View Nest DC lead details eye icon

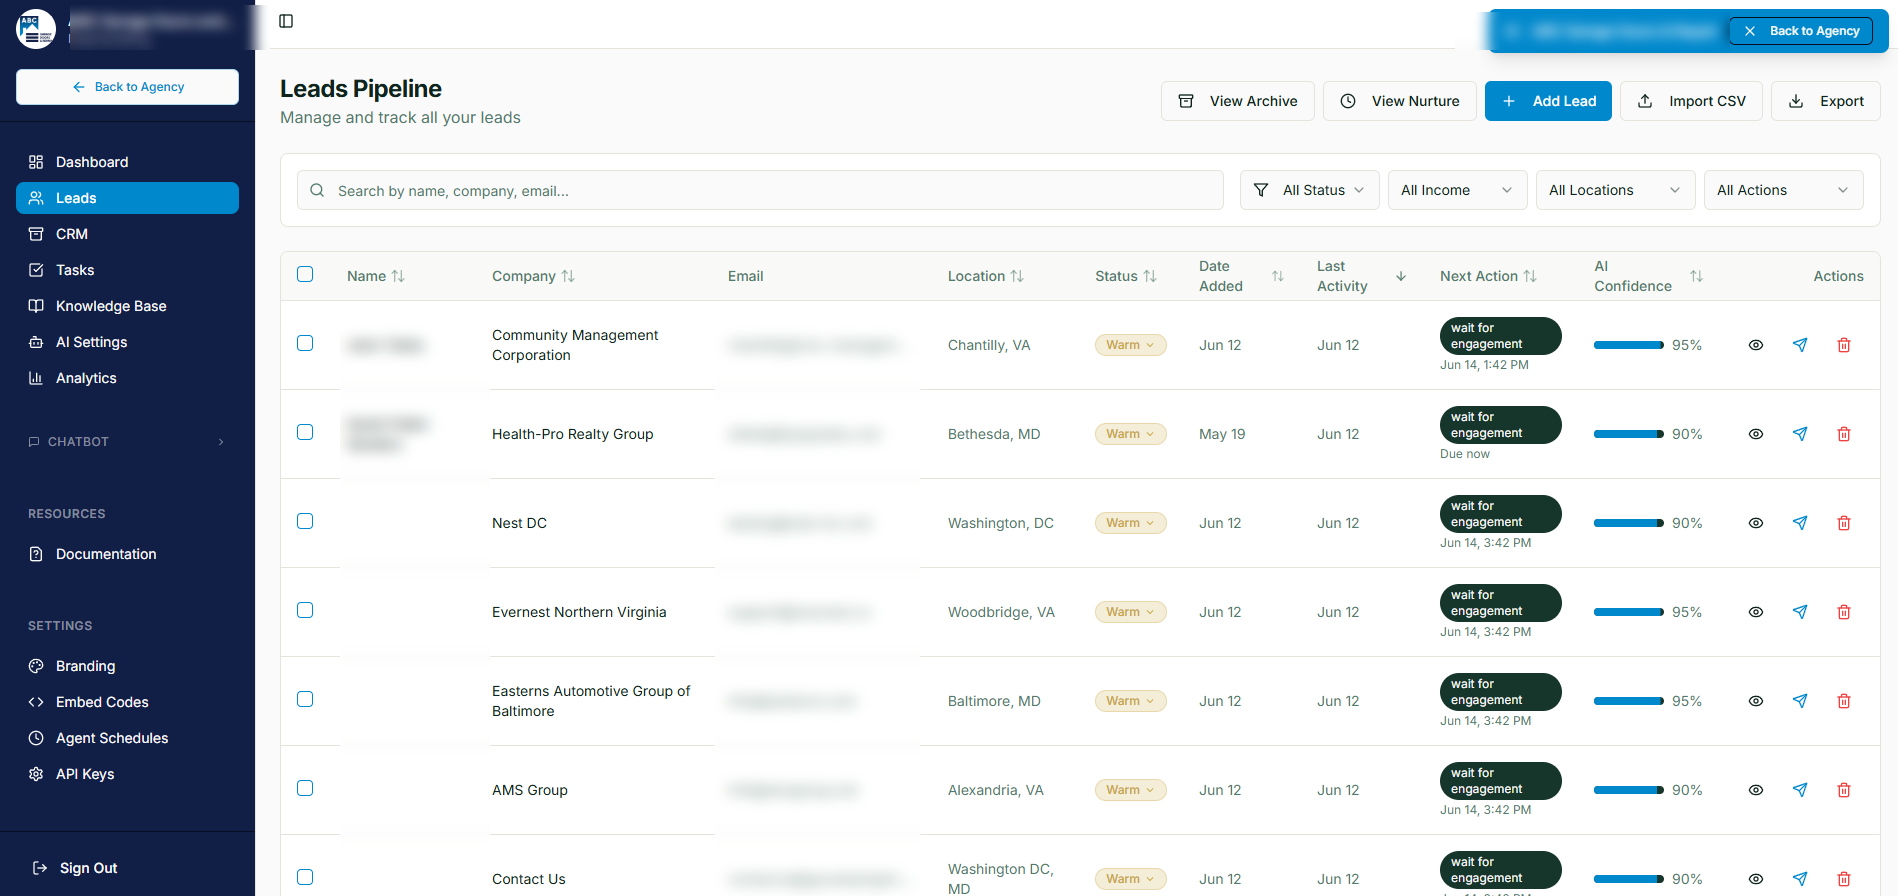click(1756, 523)
